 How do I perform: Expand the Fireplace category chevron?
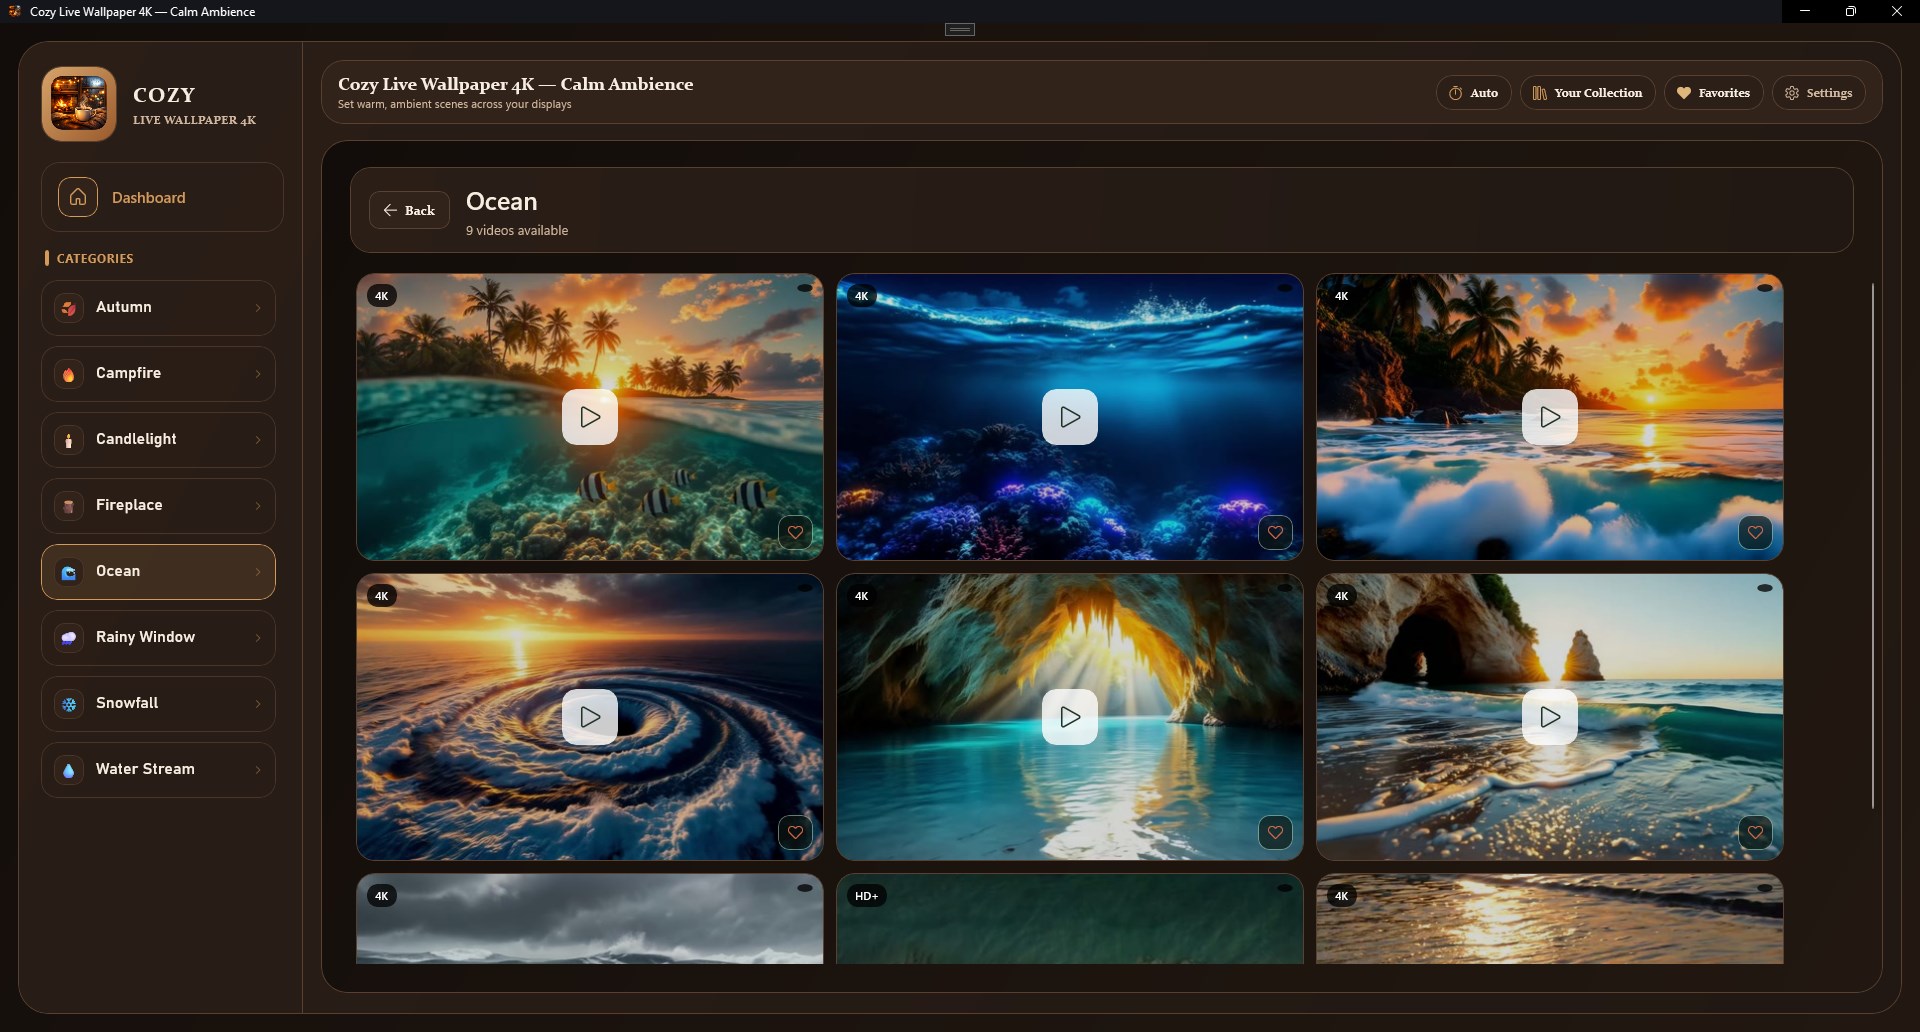tap(258, 506)
